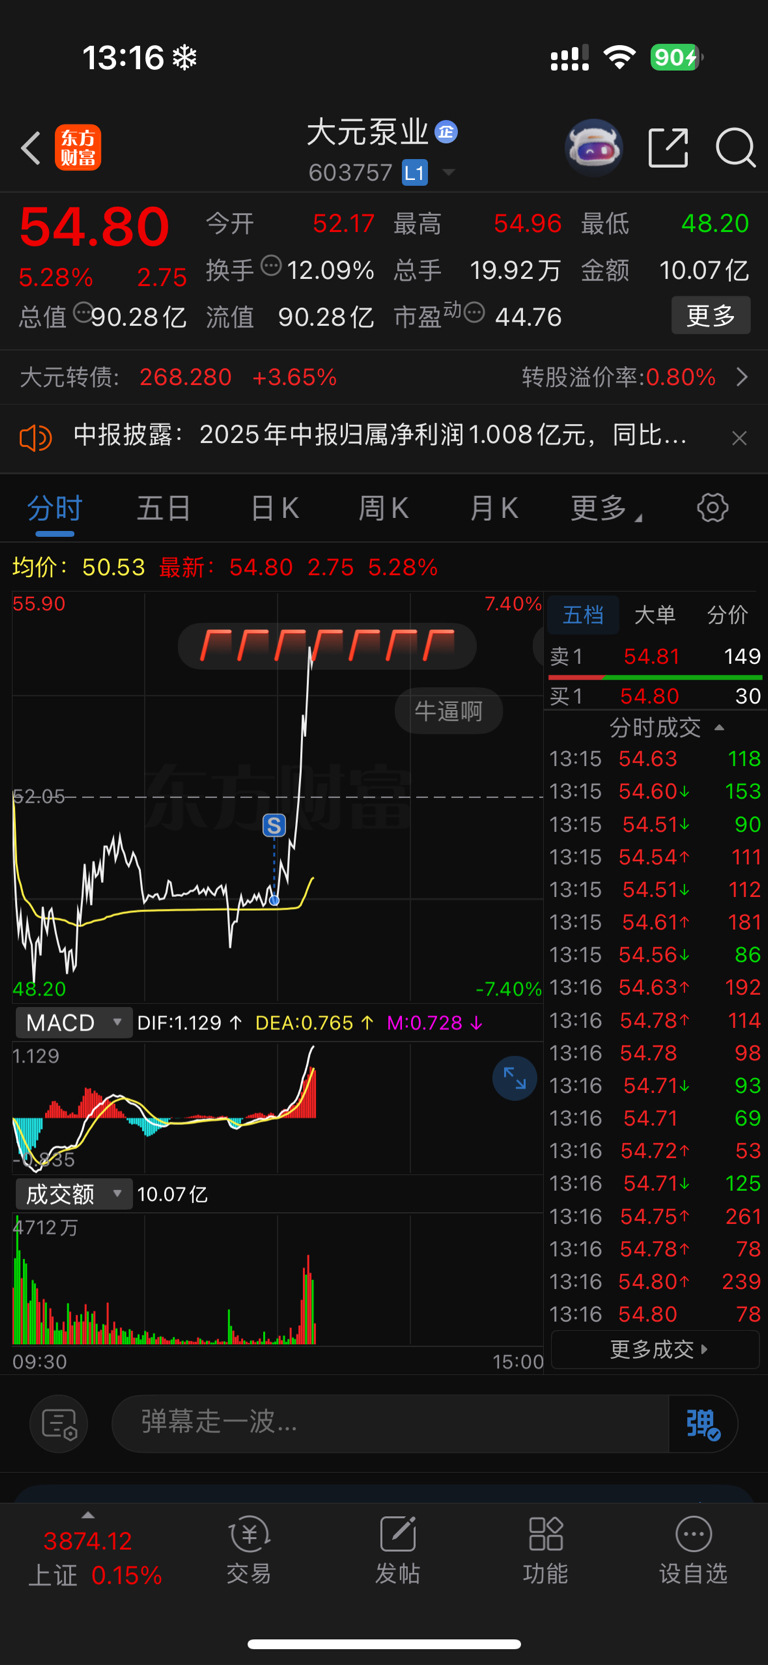
Task: Tap the 东方财富 orange logo
Action: pyautogui.click(x=78, y=148)
